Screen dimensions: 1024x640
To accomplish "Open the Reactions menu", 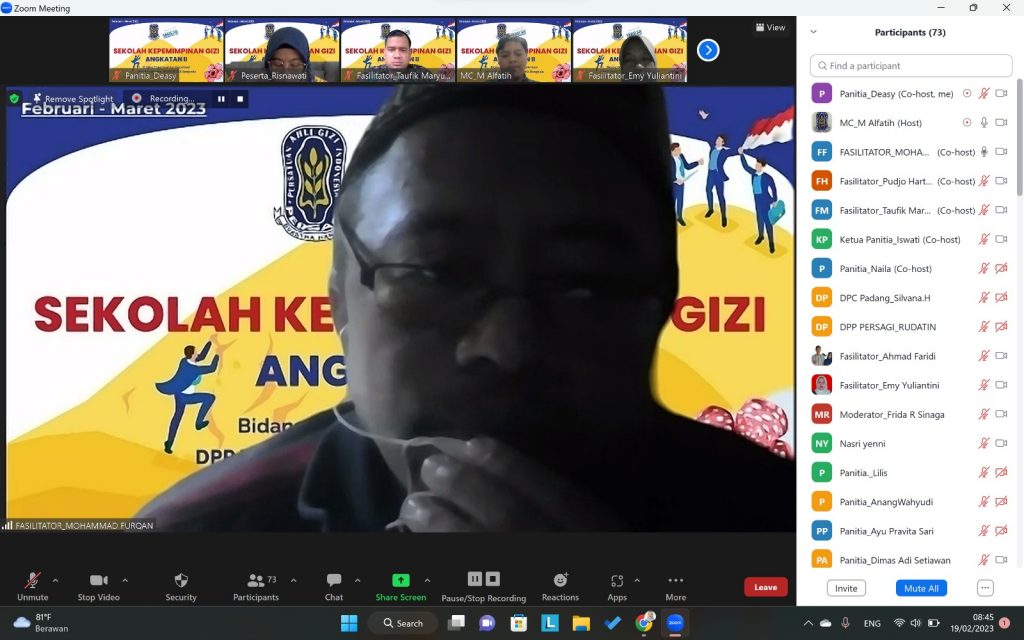I will pyautogui.click(x=560, y=581).
